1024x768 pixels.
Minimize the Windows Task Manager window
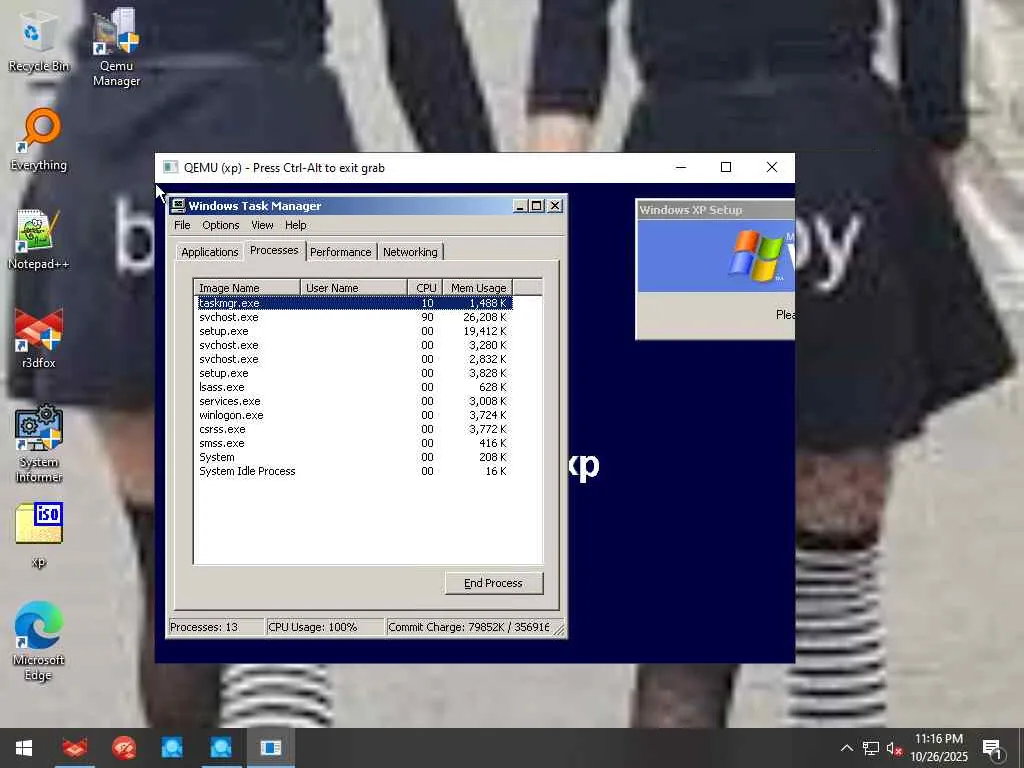point(520,206)
